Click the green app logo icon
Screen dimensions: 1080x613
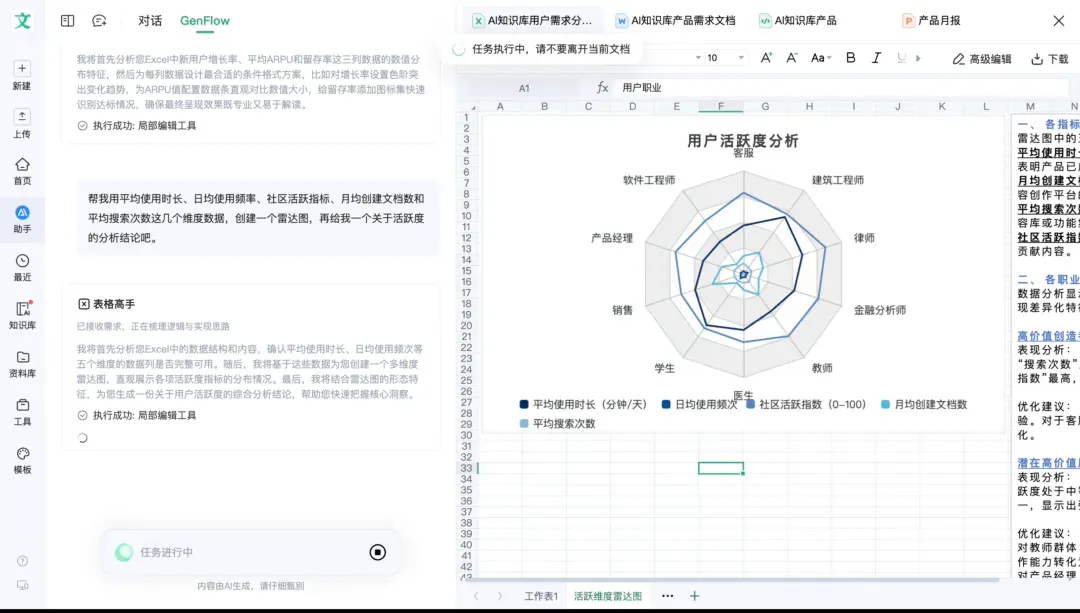(x=22, y=21)
